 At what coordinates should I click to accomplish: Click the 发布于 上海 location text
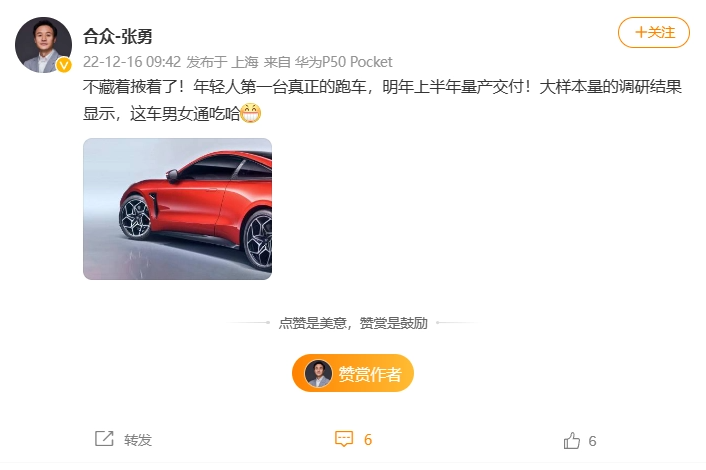(x=222, y=62)
